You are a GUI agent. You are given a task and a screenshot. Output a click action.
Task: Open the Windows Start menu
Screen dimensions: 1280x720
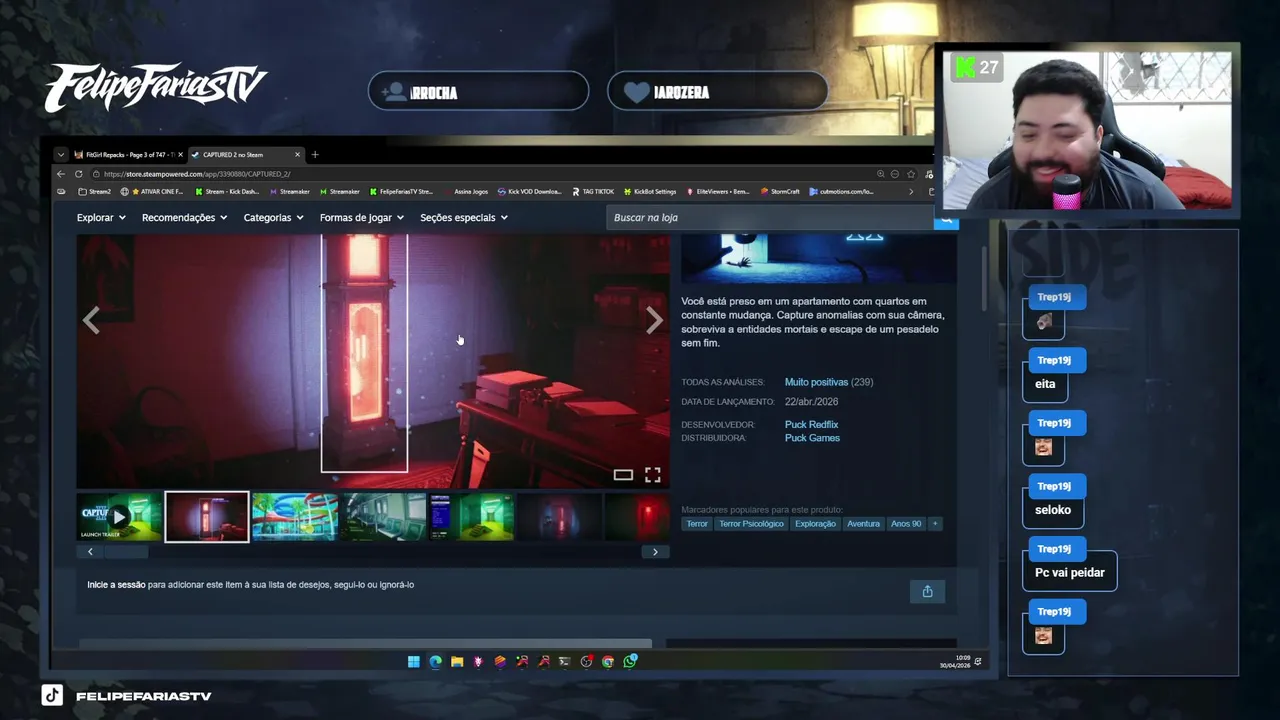coord(413,661)
